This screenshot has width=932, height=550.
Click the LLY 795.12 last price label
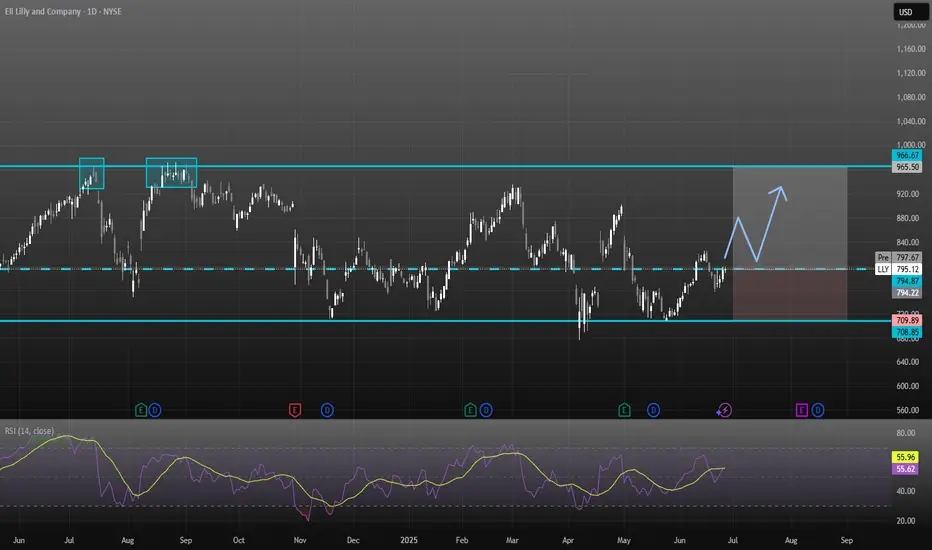tap(899, 269)
